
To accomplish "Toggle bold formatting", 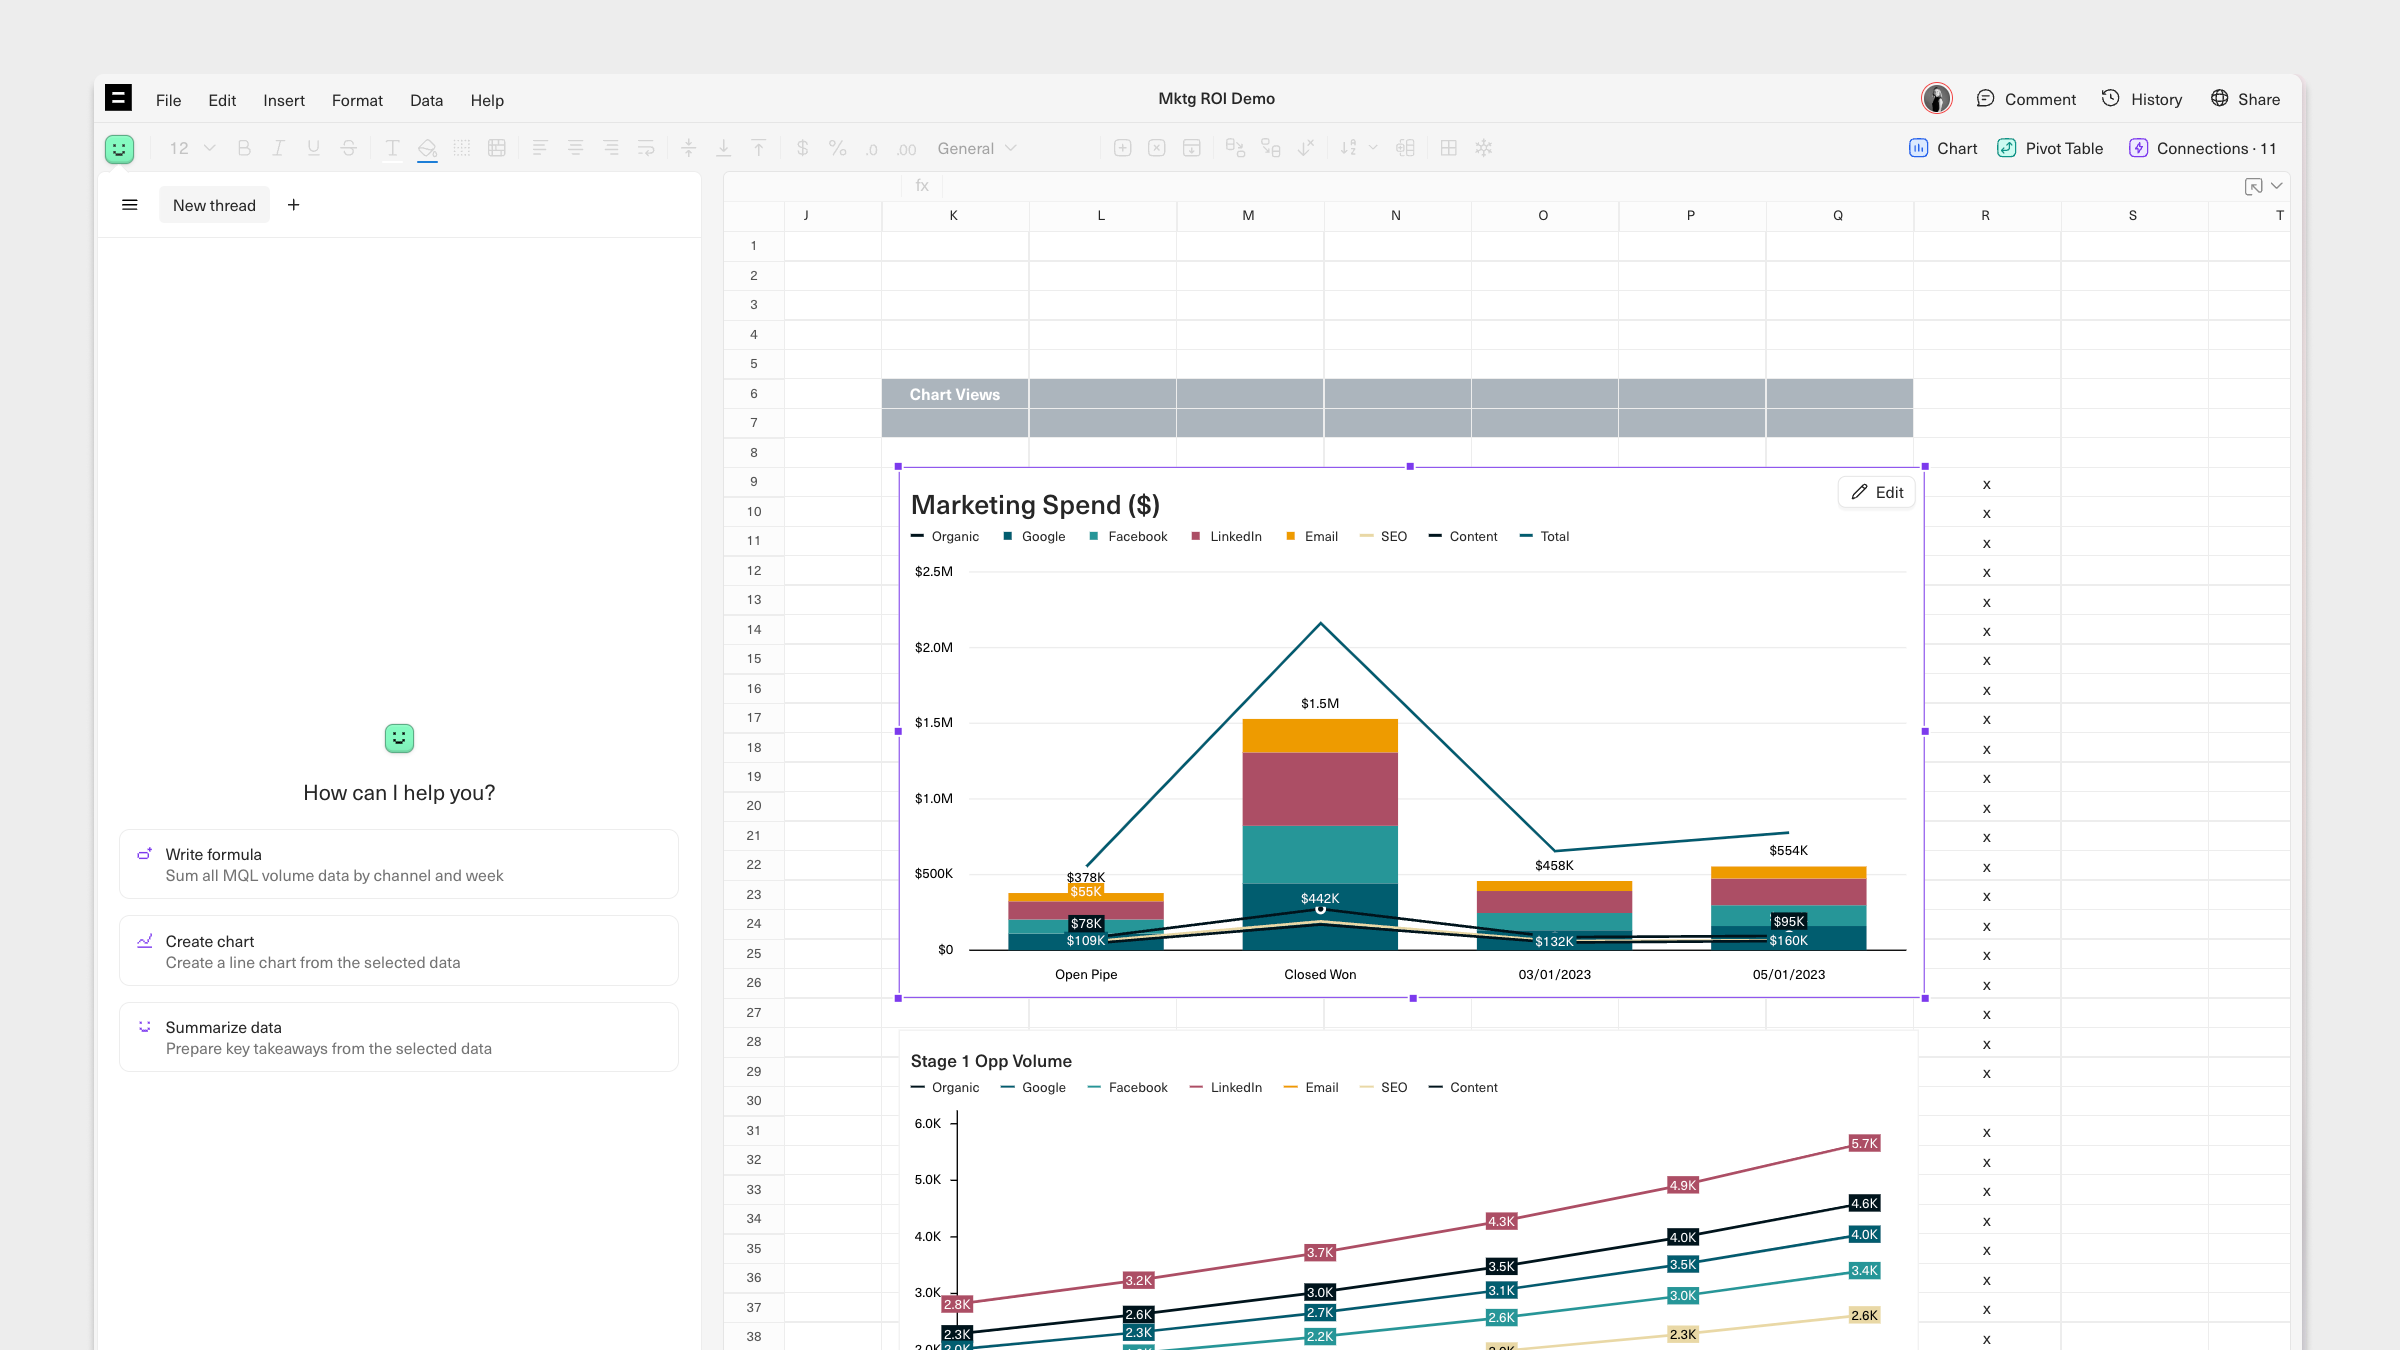I will pos(243,148).
